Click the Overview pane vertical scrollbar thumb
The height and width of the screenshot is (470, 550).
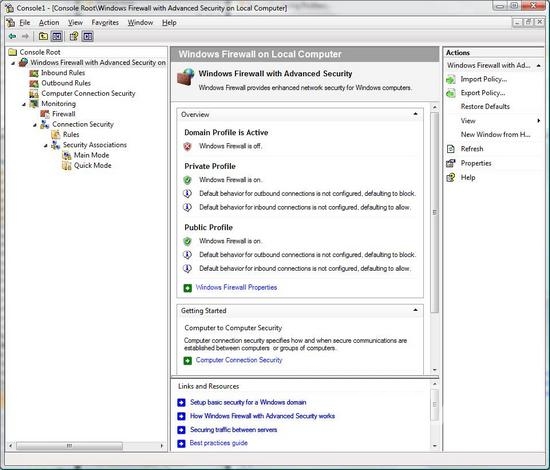[435, 212]
